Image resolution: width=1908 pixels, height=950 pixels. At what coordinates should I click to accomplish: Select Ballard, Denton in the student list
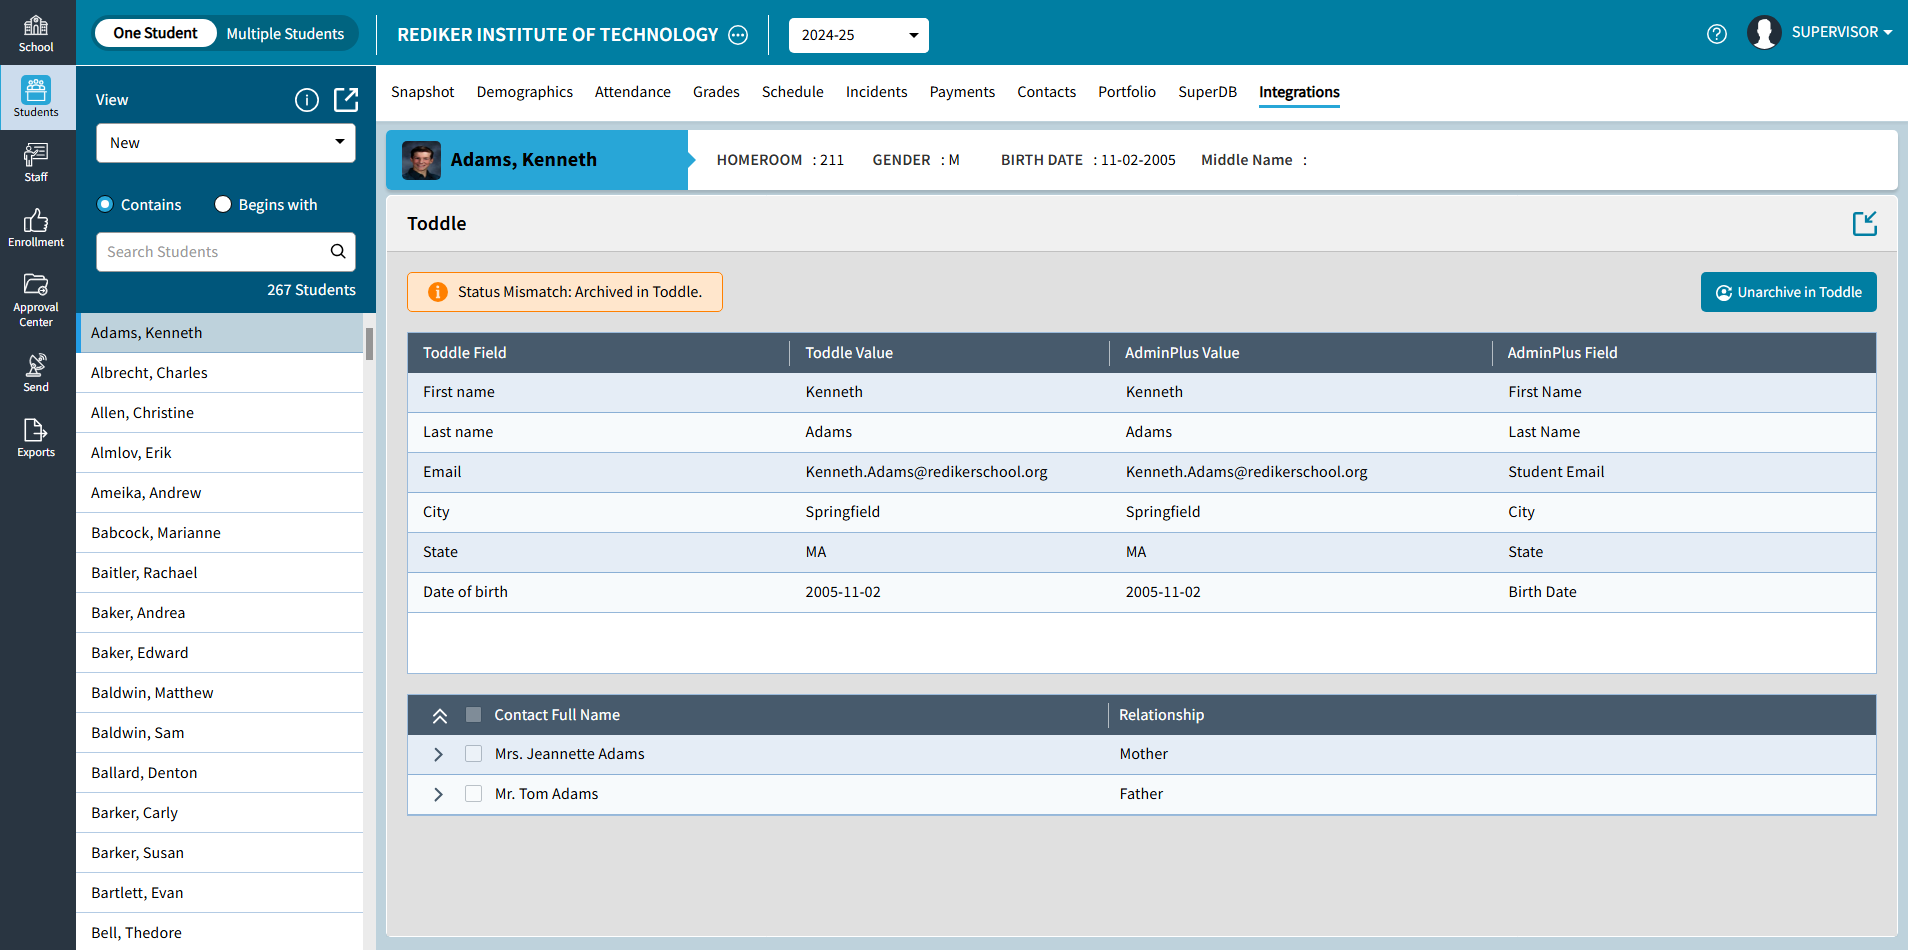pyautogui.click(x=220, y=773)
